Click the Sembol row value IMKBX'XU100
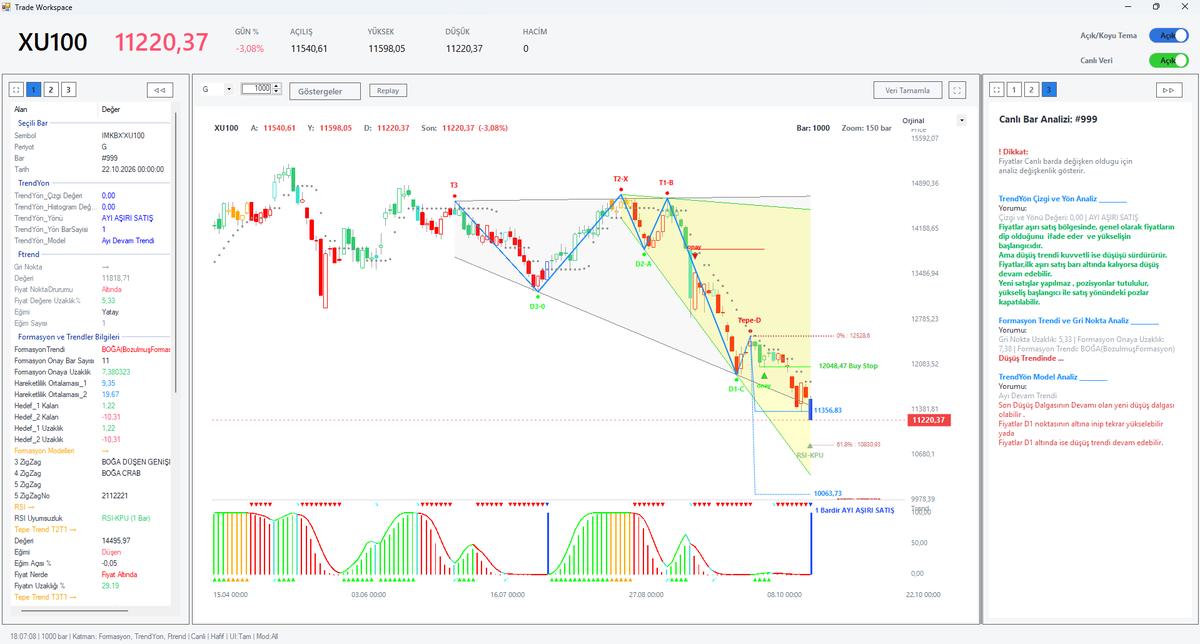The width and height of the screenshot is (1200, 644). (x=123, y=135)
